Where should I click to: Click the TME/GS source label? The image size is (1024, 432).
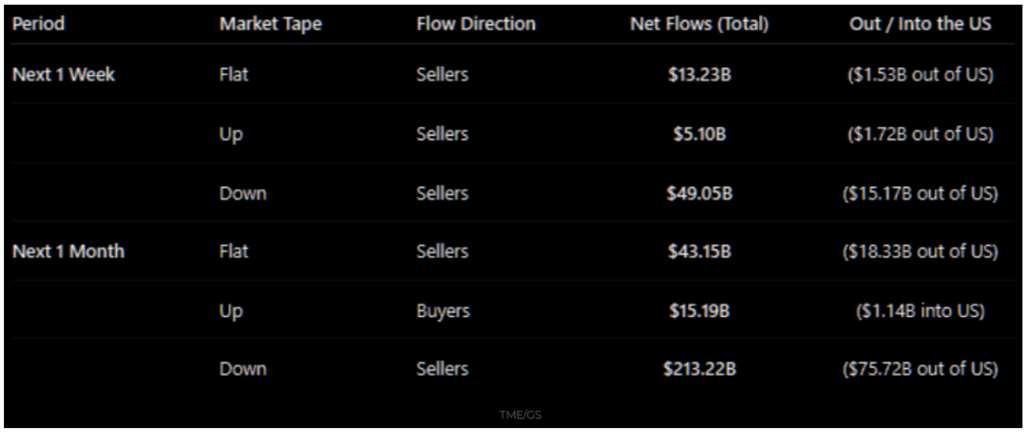520,414
